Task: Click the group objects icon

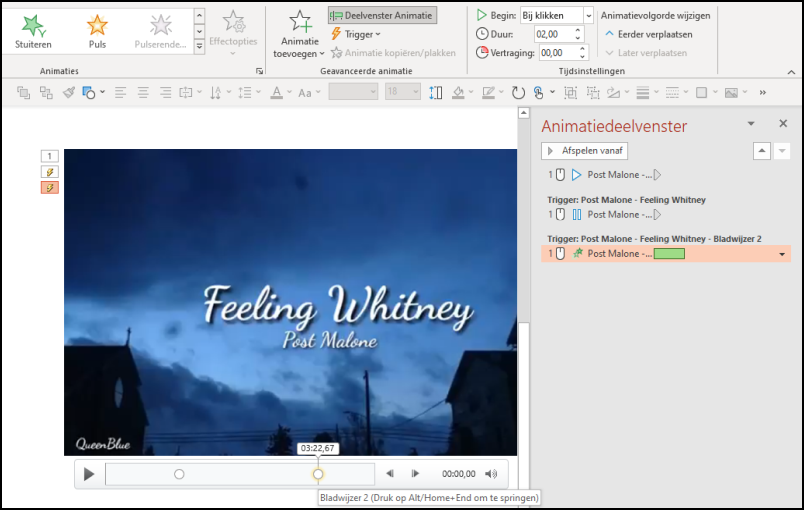Action: tap(570, 93)
